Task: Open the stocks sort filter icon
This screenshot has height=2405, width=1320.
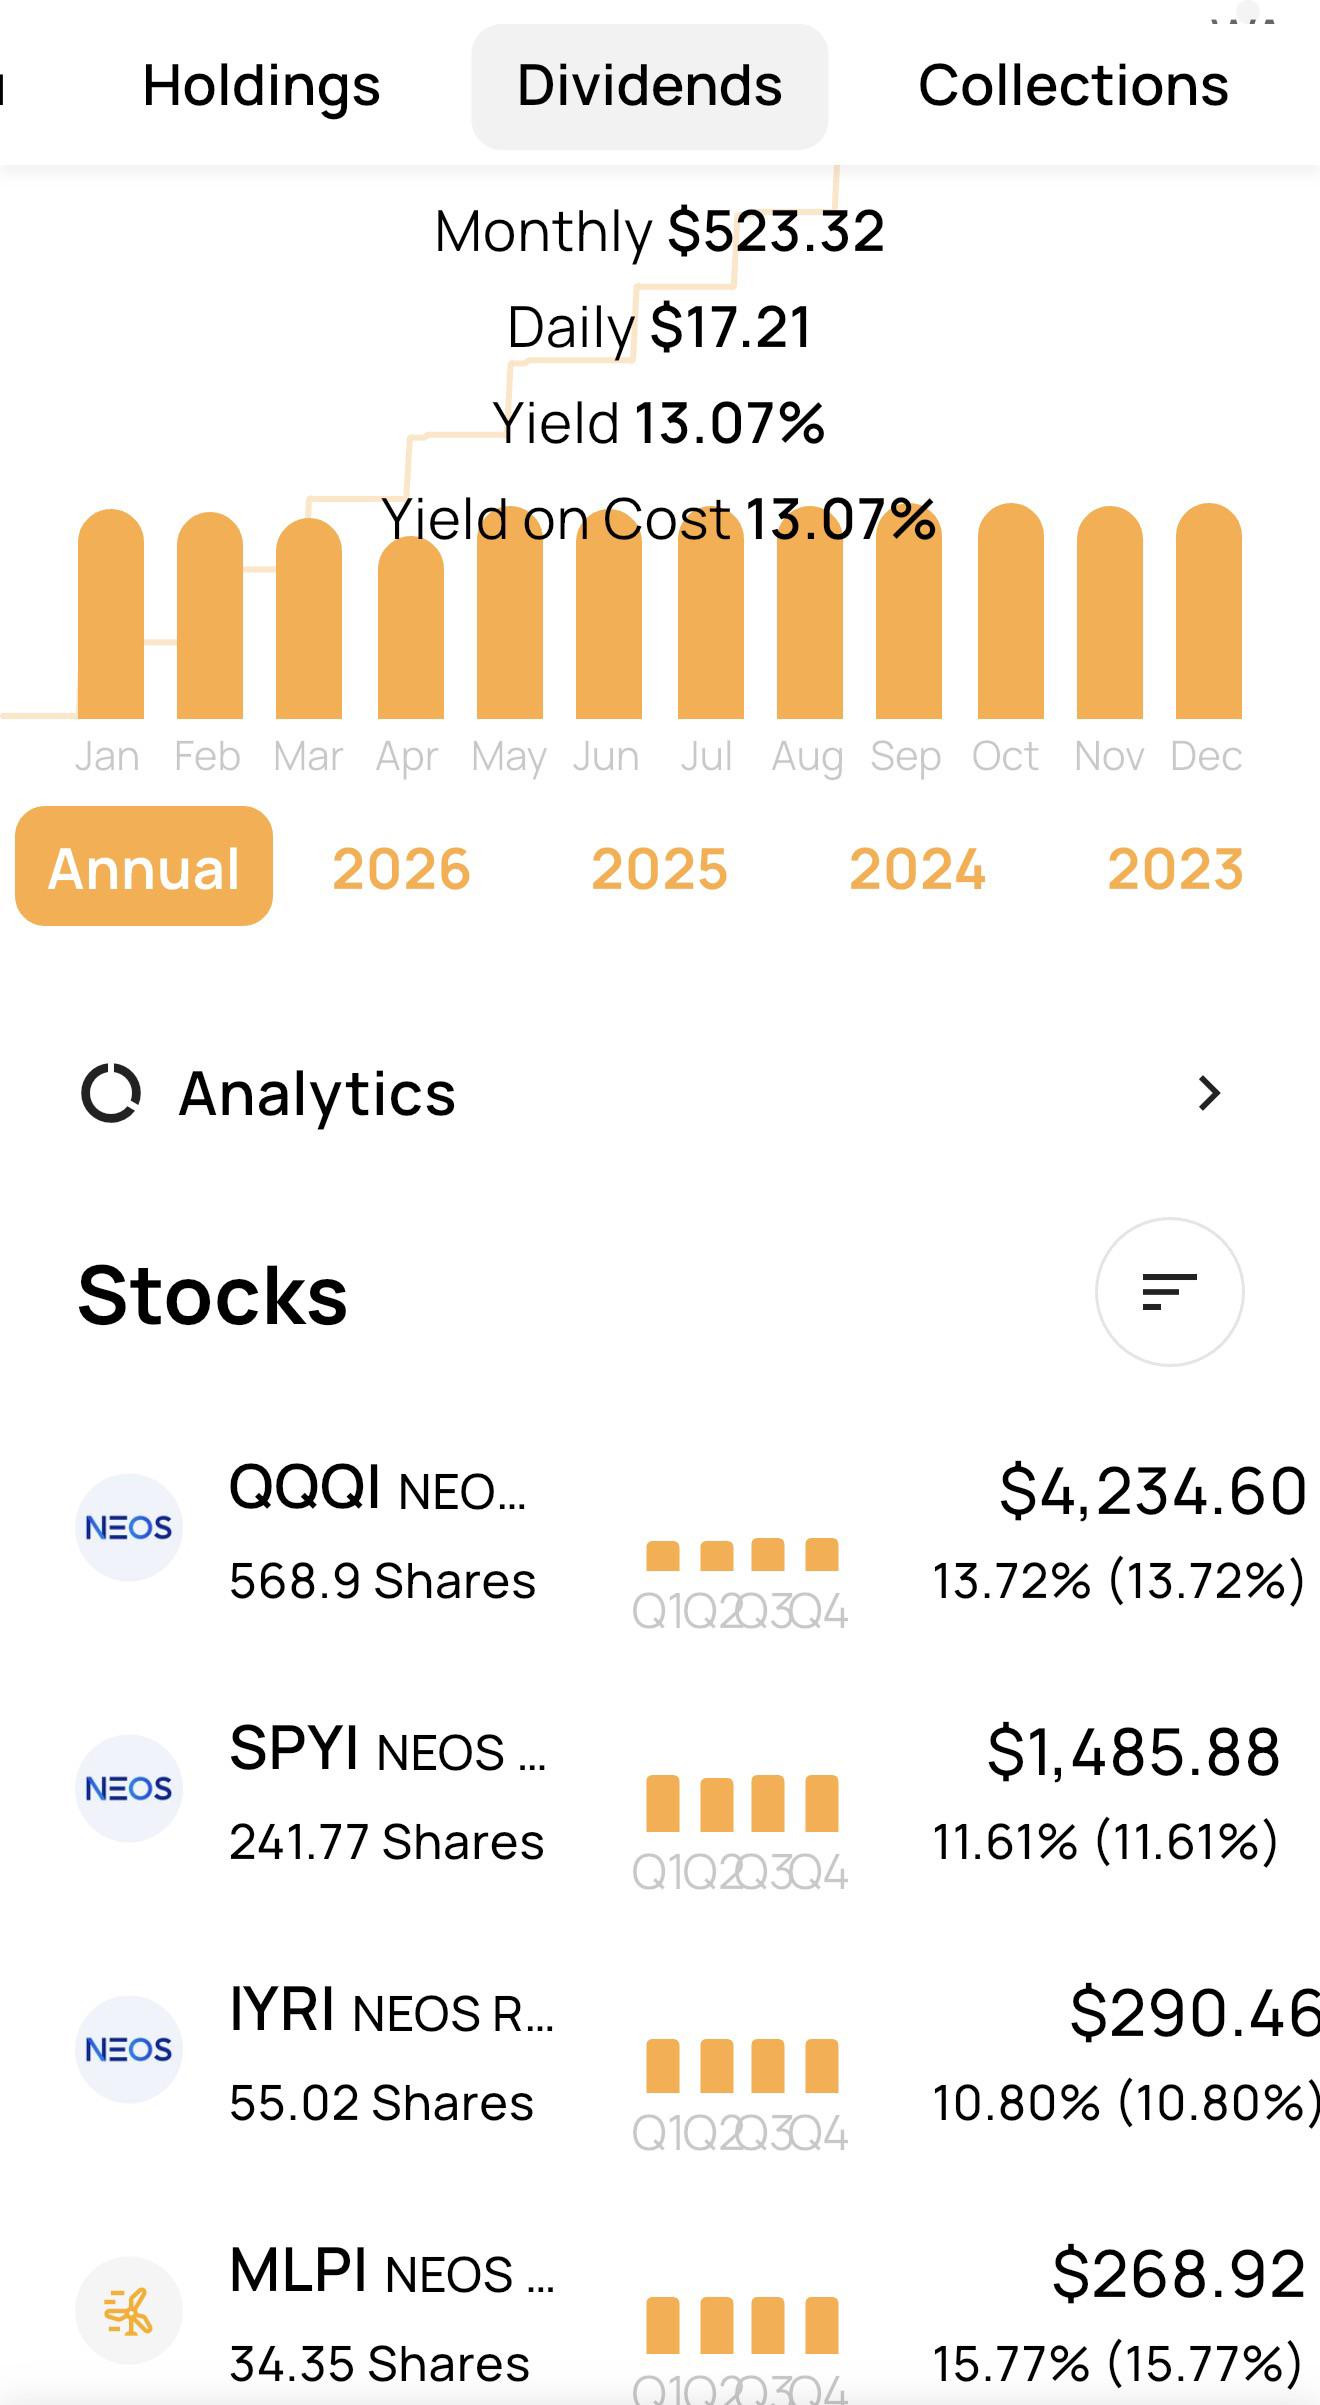Action: pos(1169,1292)
